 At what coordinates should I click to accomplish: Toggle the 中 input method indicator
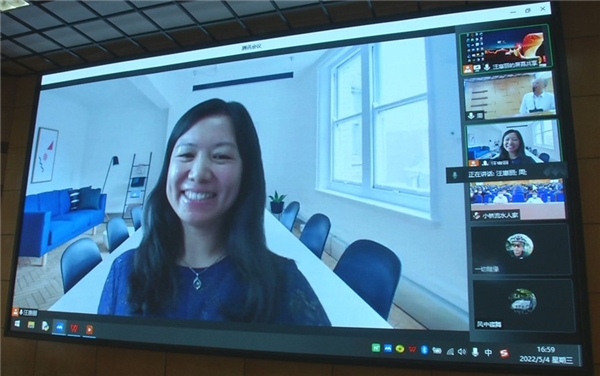pos(489,352)
